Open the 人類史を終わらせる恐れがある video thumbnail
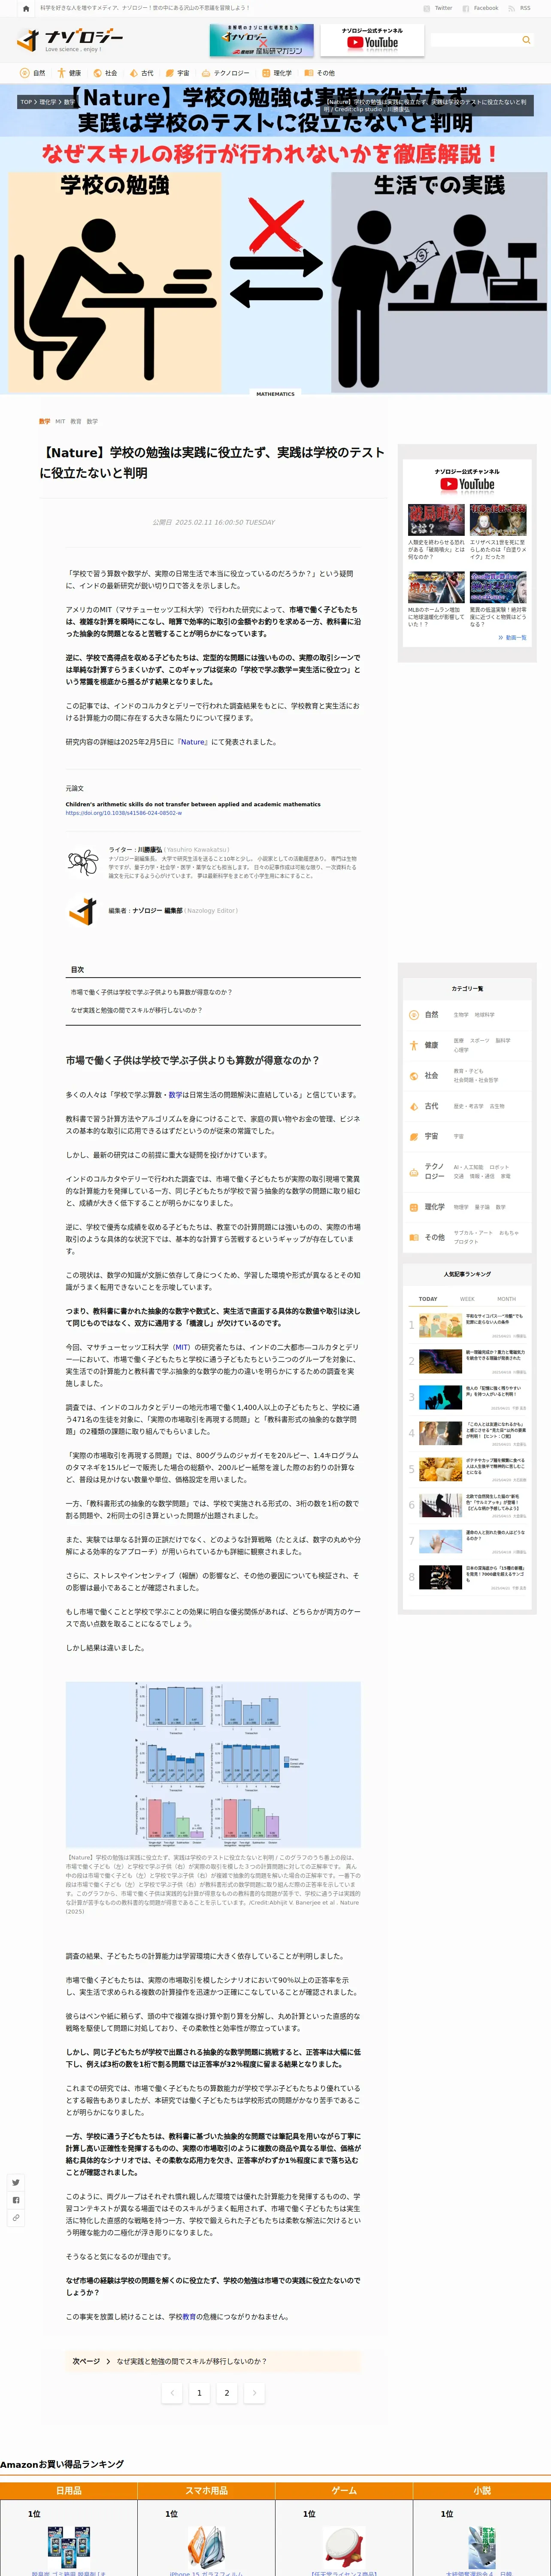Image resolution: width=551 pixels, height=2576 pixels. (x=436, y=519)
